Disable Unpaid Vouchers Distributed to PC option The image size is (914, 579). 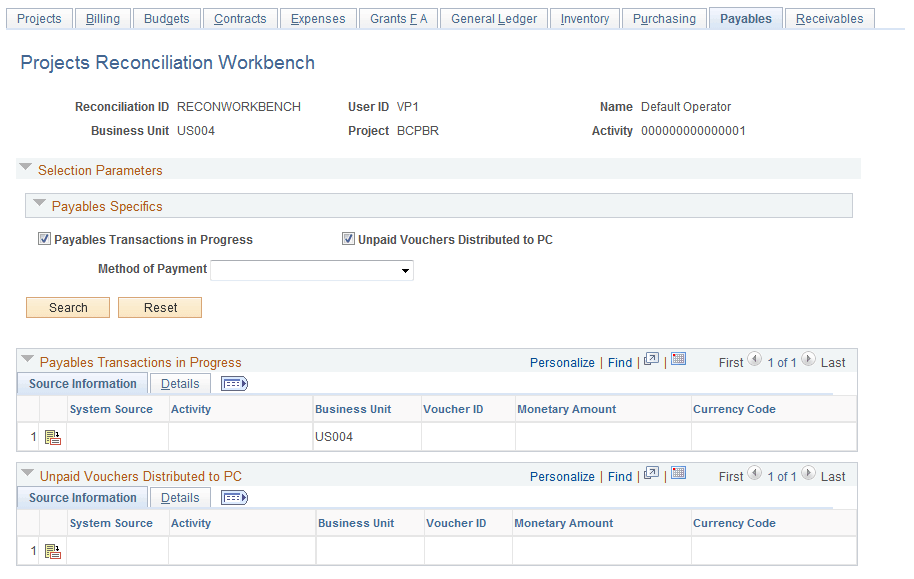coord(348,238)
